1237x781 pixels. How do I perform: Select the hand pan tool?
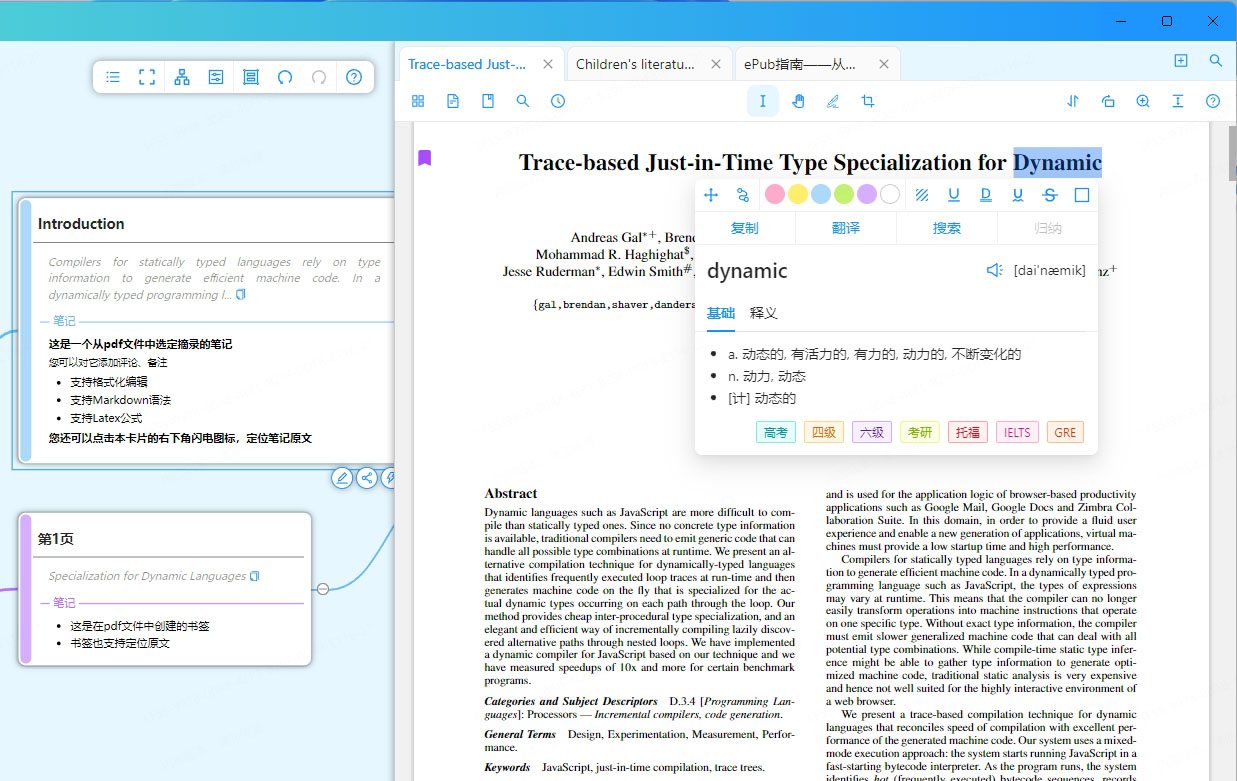pos(798,101)
